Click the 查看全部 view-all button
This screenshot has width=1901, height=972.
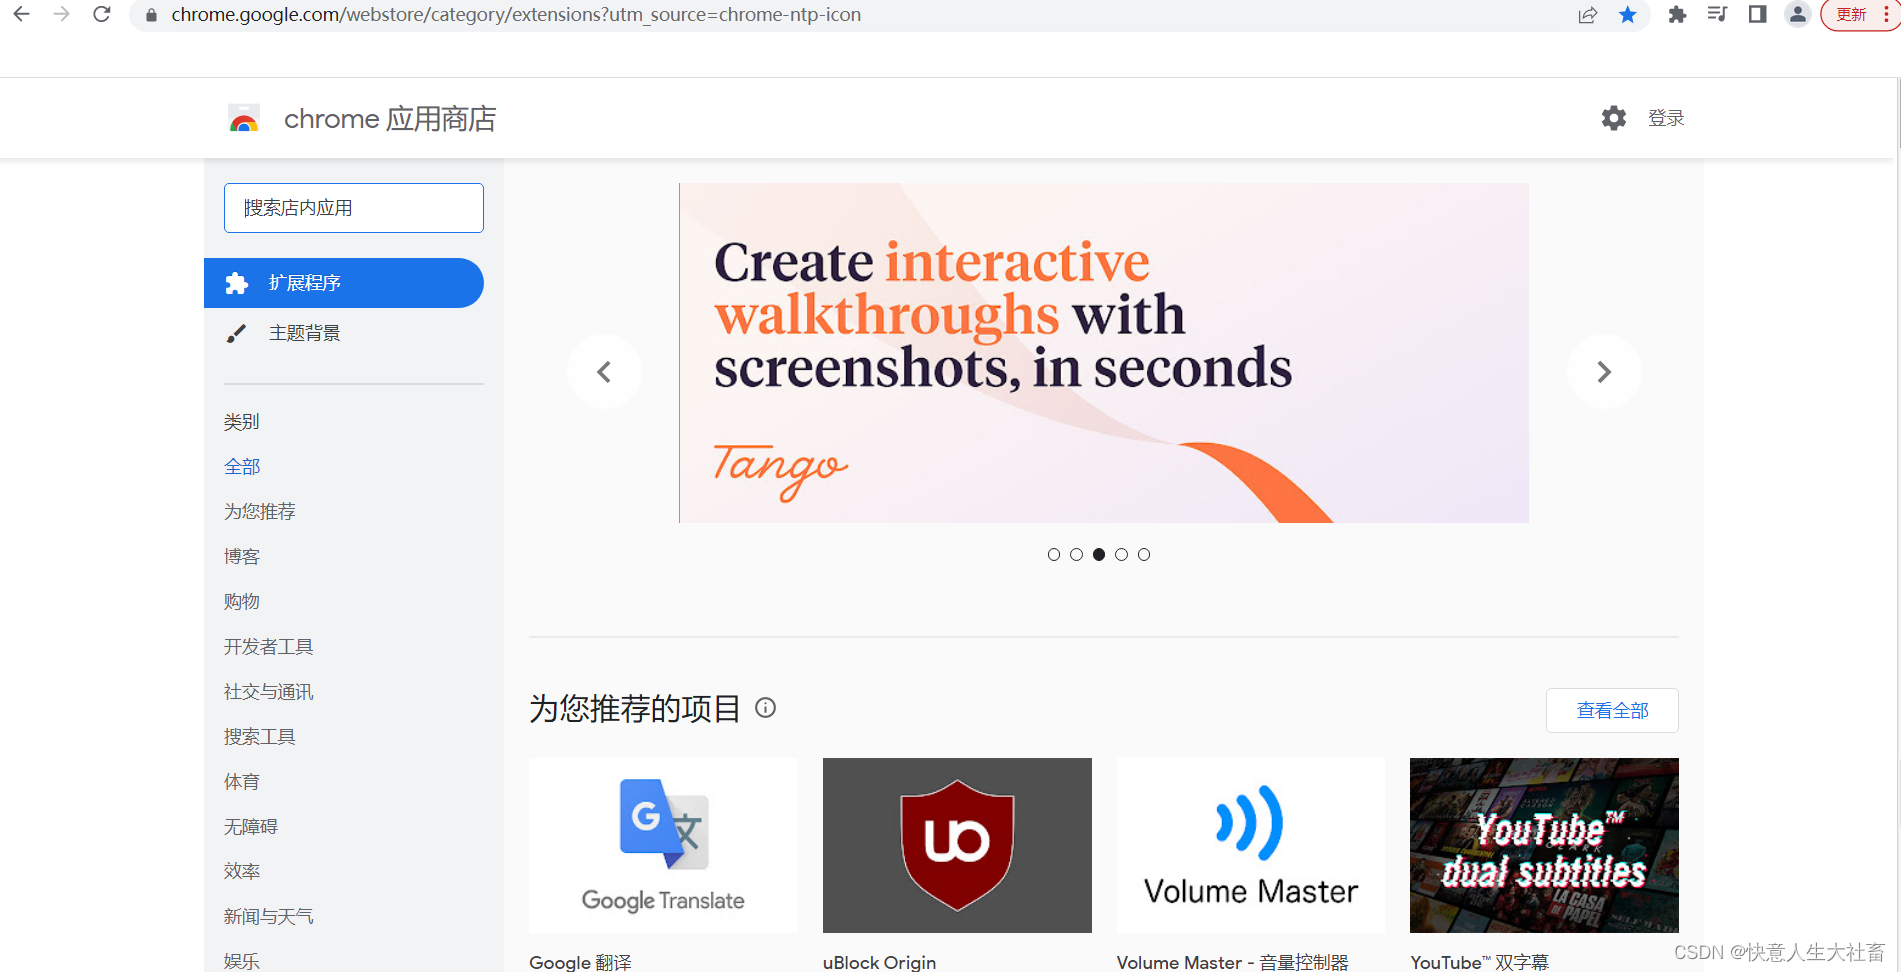[x=1612, y=711]
